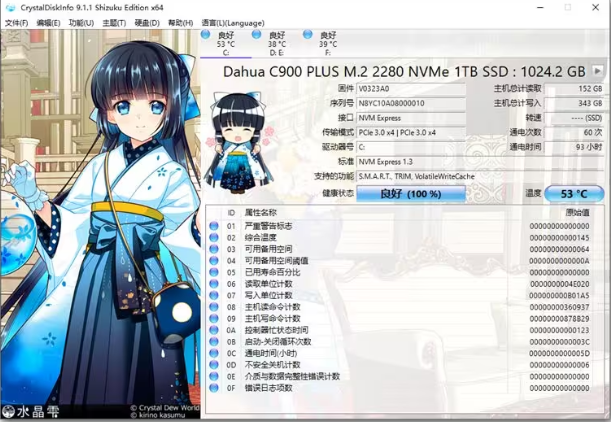
Task: Open the 语言(L)(Language) menu
Action: [x=233, y=23]
